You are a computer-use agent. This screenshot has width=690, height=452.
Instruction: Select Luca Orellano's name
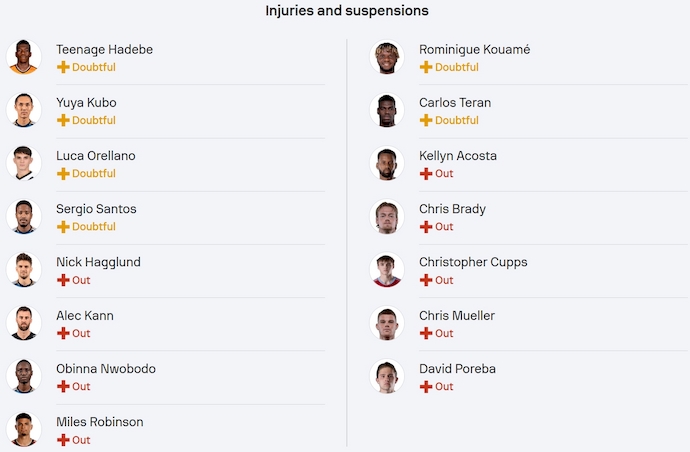coord(95,156)
